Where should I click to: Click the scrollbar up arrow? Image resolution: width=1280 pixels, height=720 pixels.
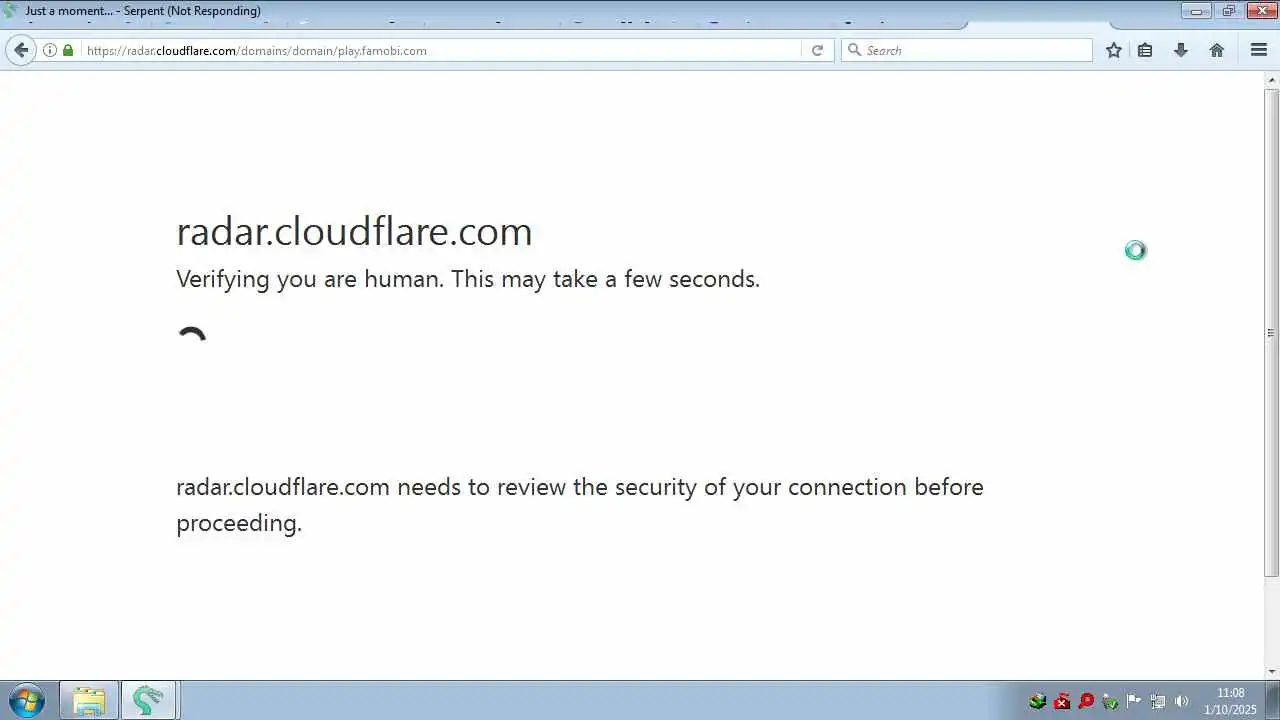tap(1272, 80)
